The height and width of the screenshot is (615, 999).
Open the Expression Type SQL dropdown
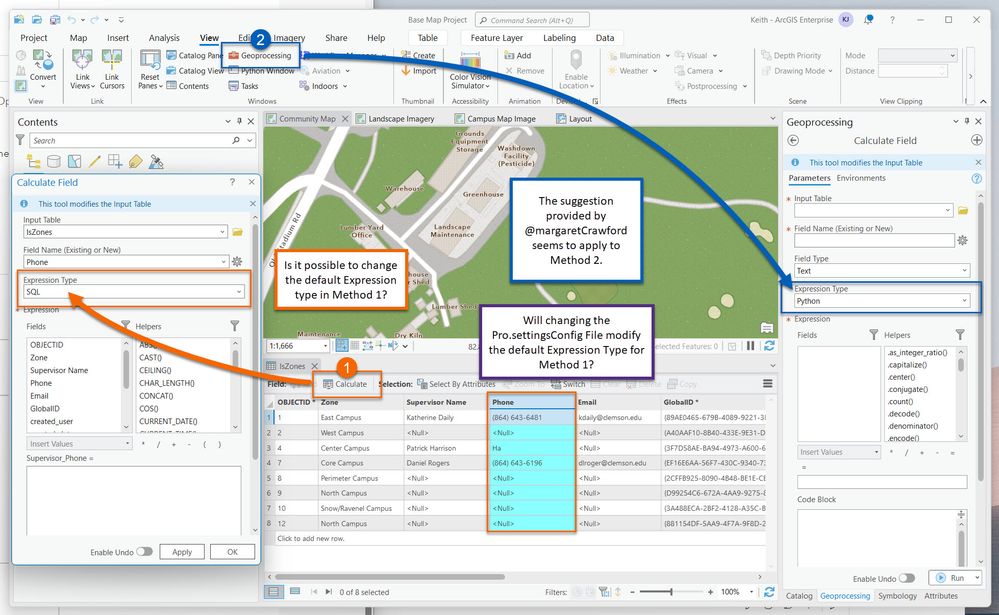[x=134, y=292]
